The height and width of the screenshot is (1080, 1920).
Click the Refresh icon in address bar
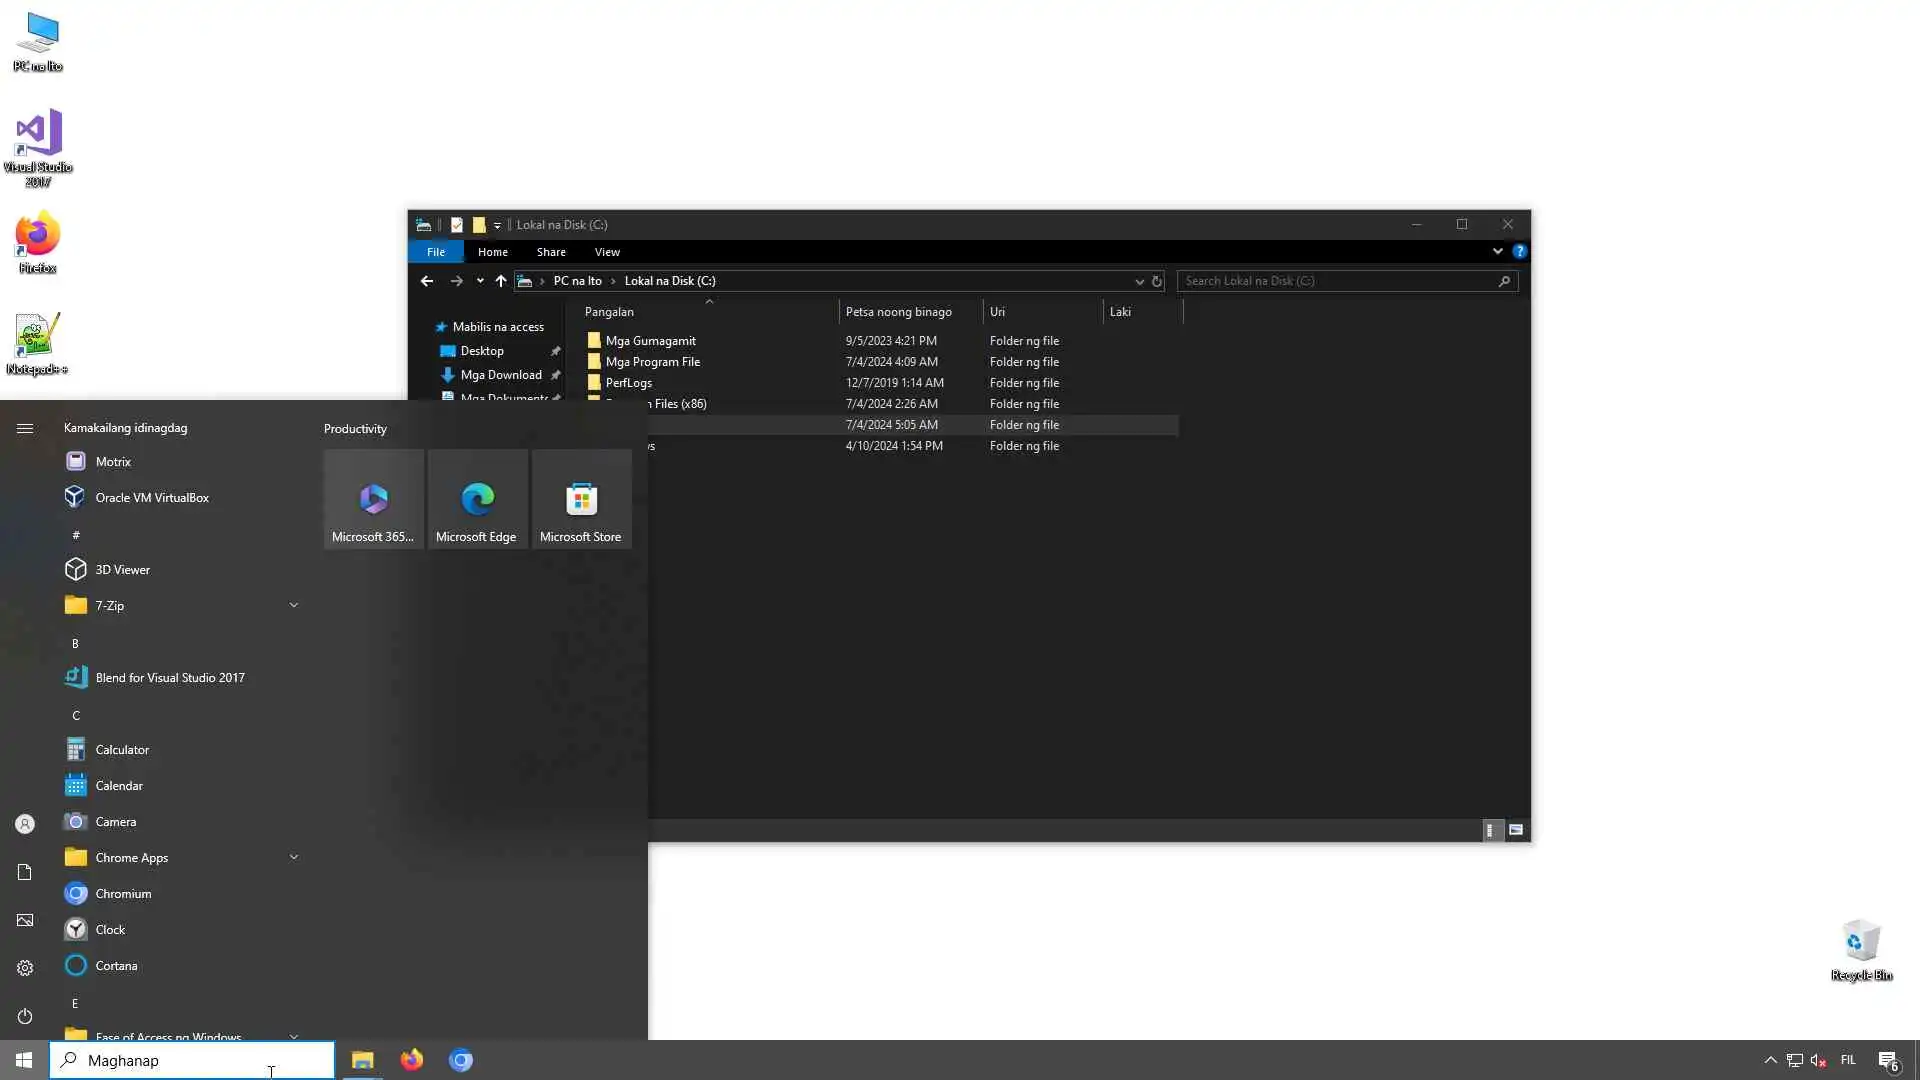click(1157, 282)
